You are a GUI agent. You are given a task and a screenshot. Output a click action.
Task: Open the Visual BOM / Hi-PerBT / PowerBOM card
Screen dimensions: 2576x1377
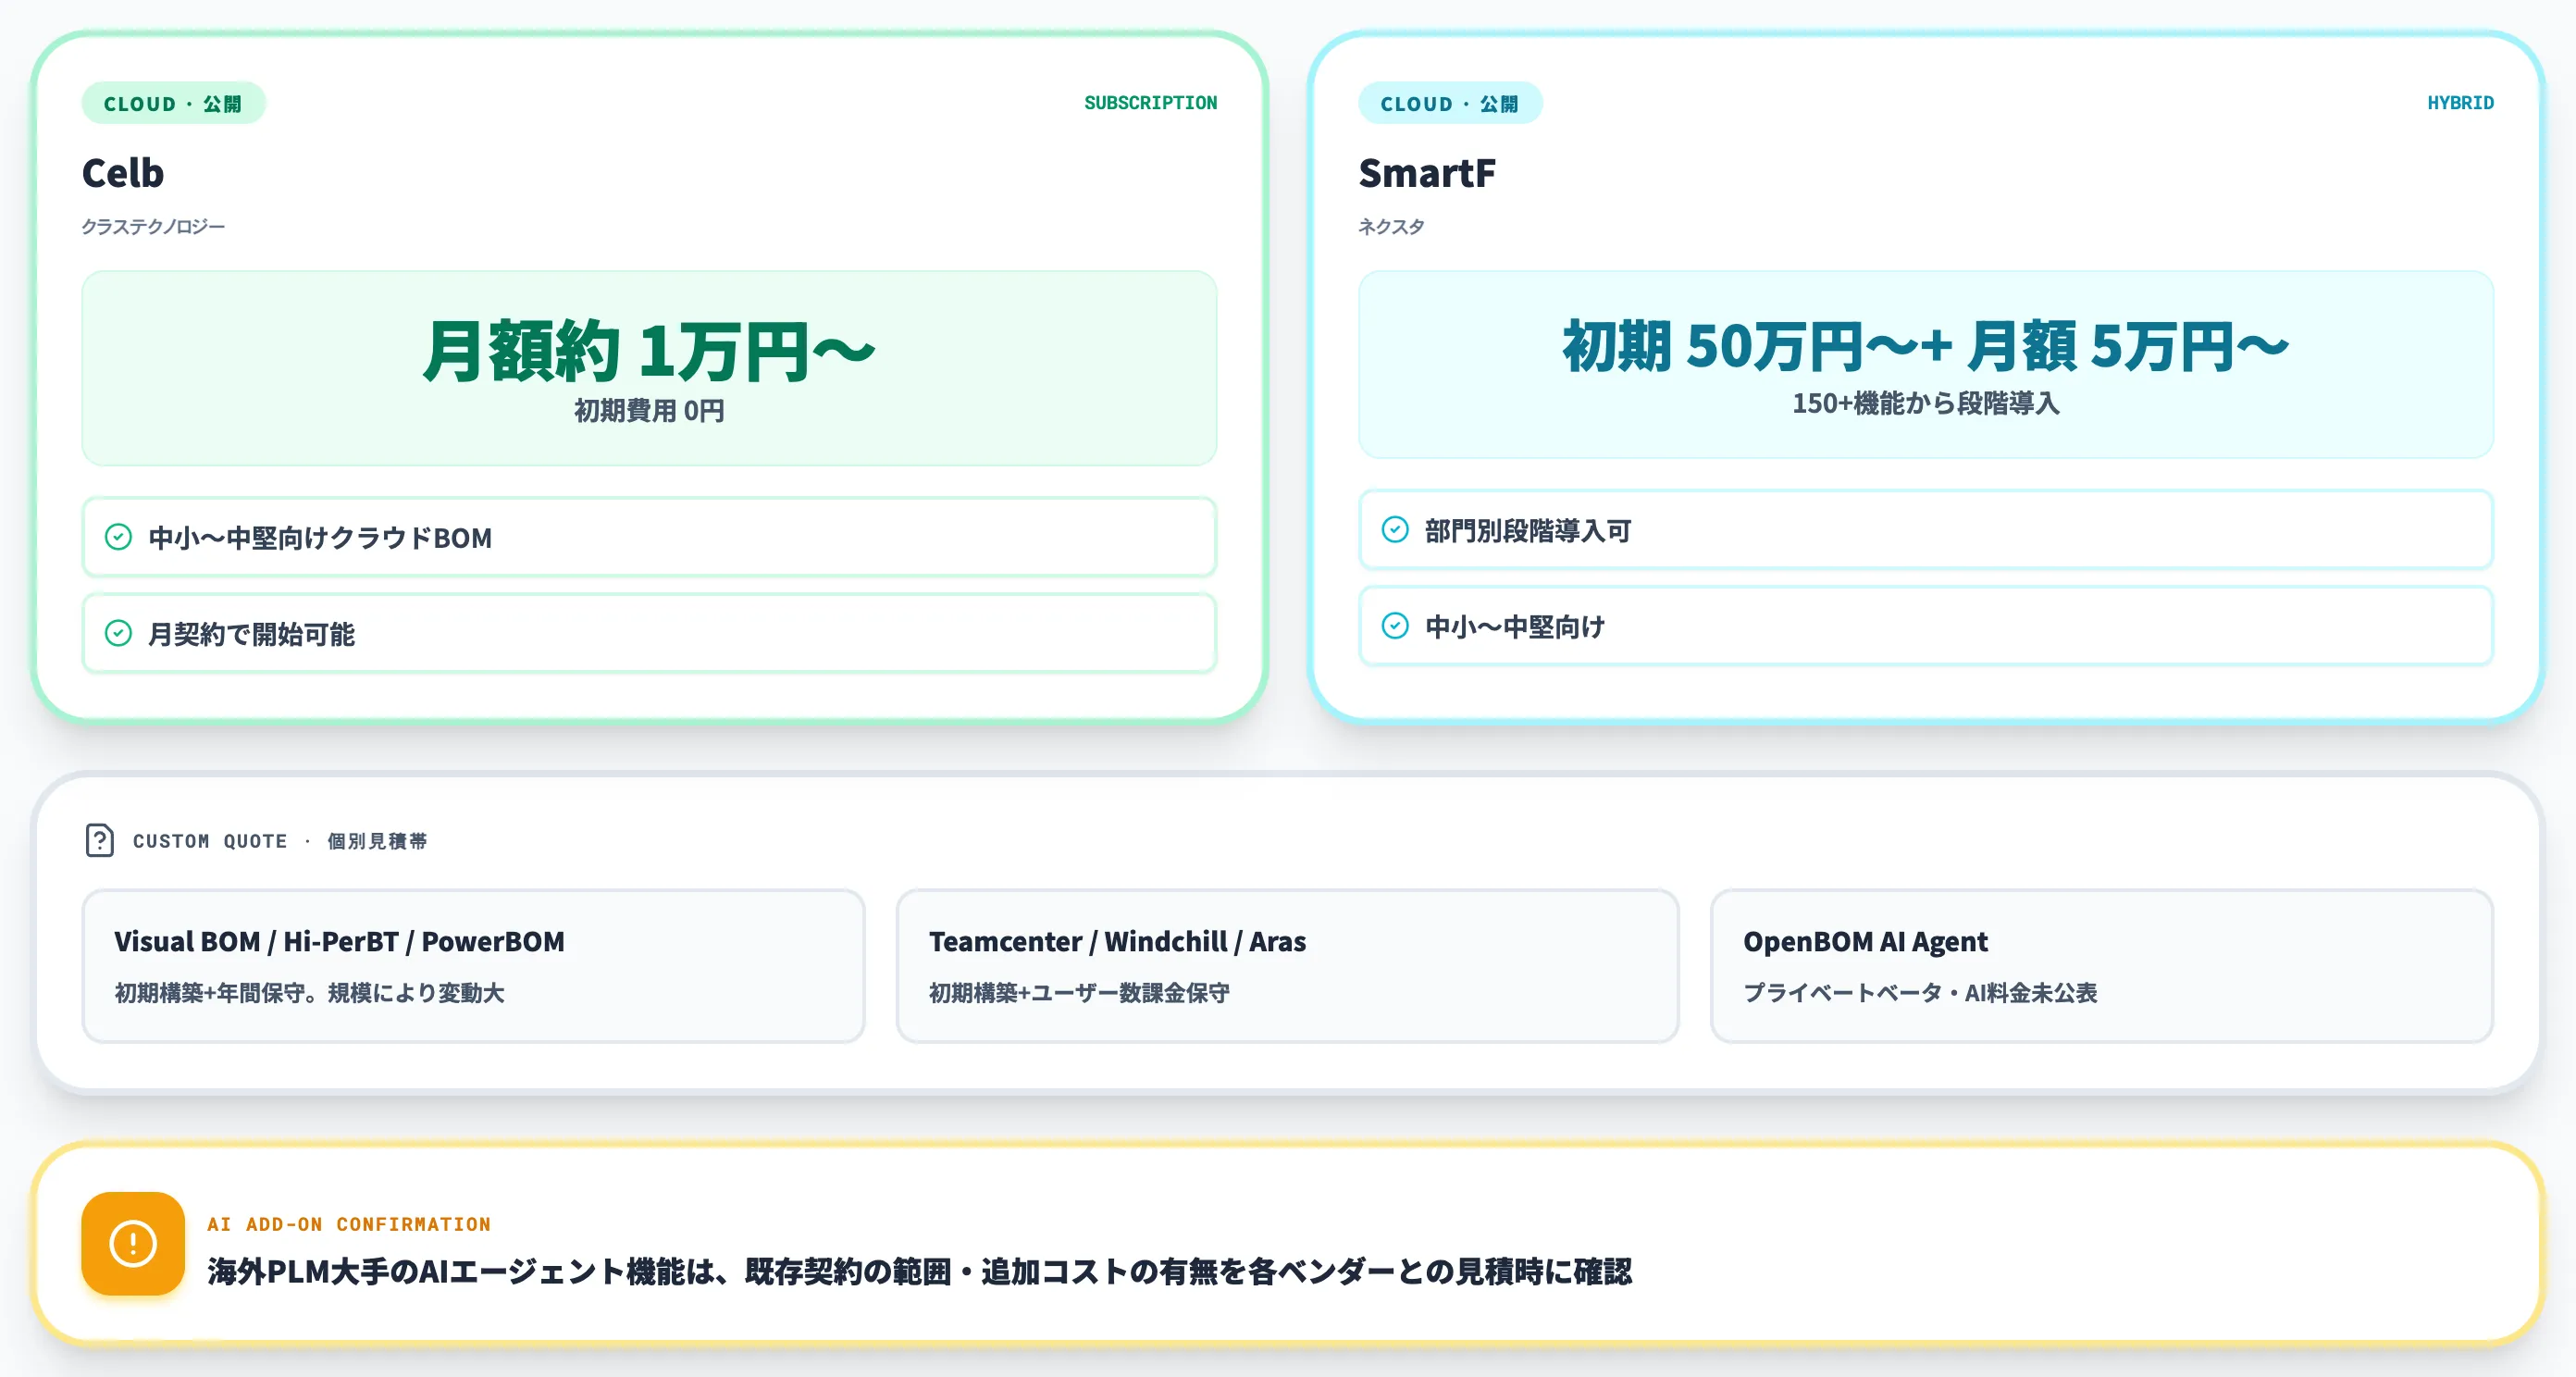[x=473, y=966]
